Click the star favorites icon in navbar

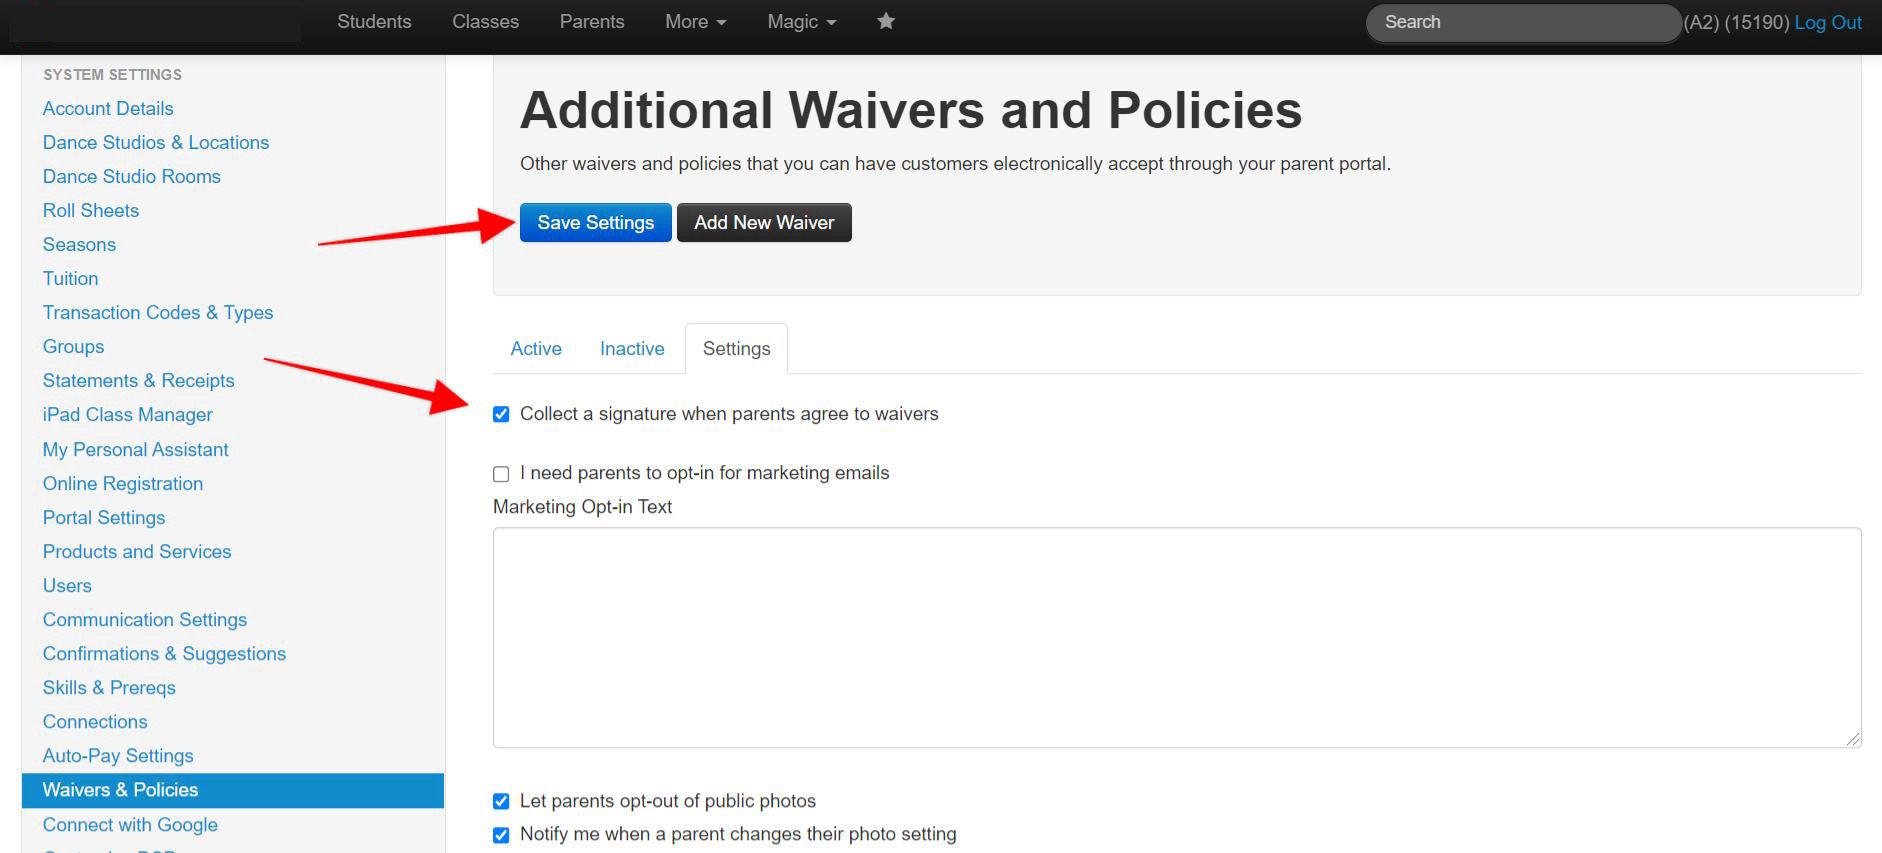coord(886,21)
